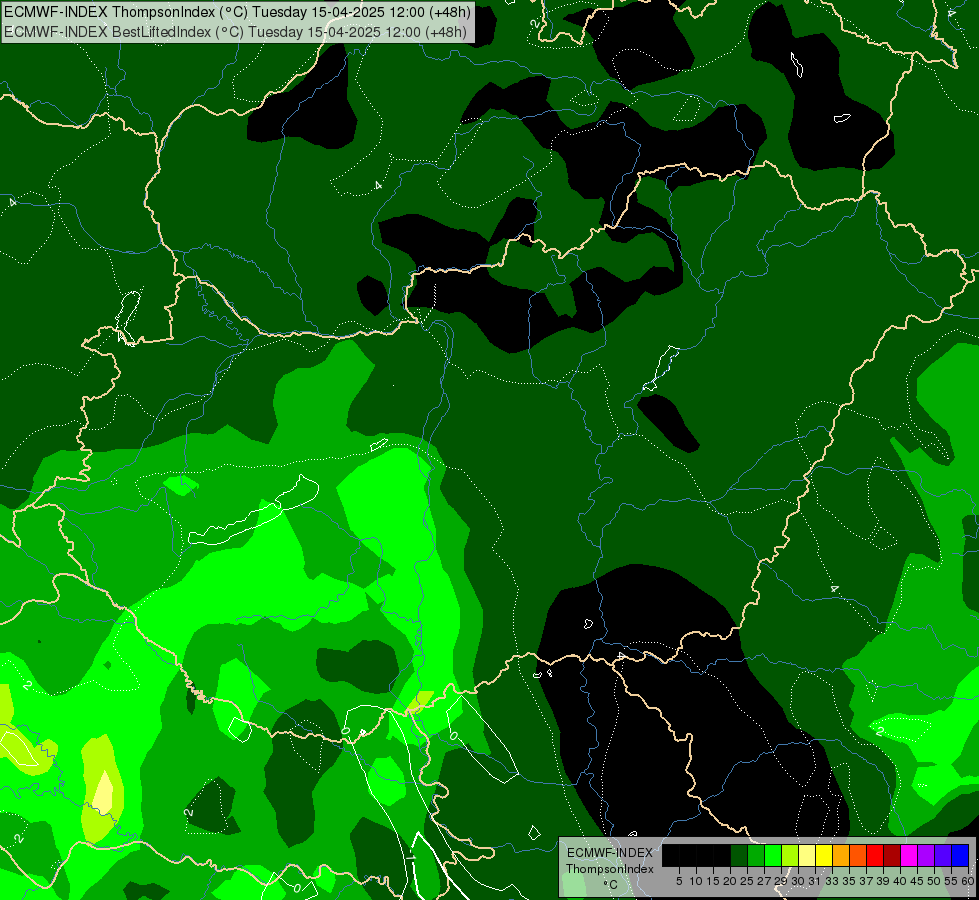Click the legend tick label "55"
The width and height of the screenshot is (979, 900).
tap(952, 881)
